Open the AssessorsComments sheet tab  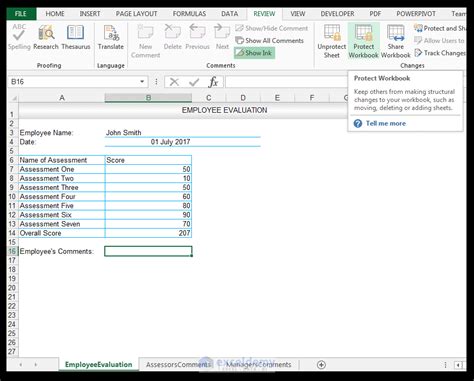178,365
